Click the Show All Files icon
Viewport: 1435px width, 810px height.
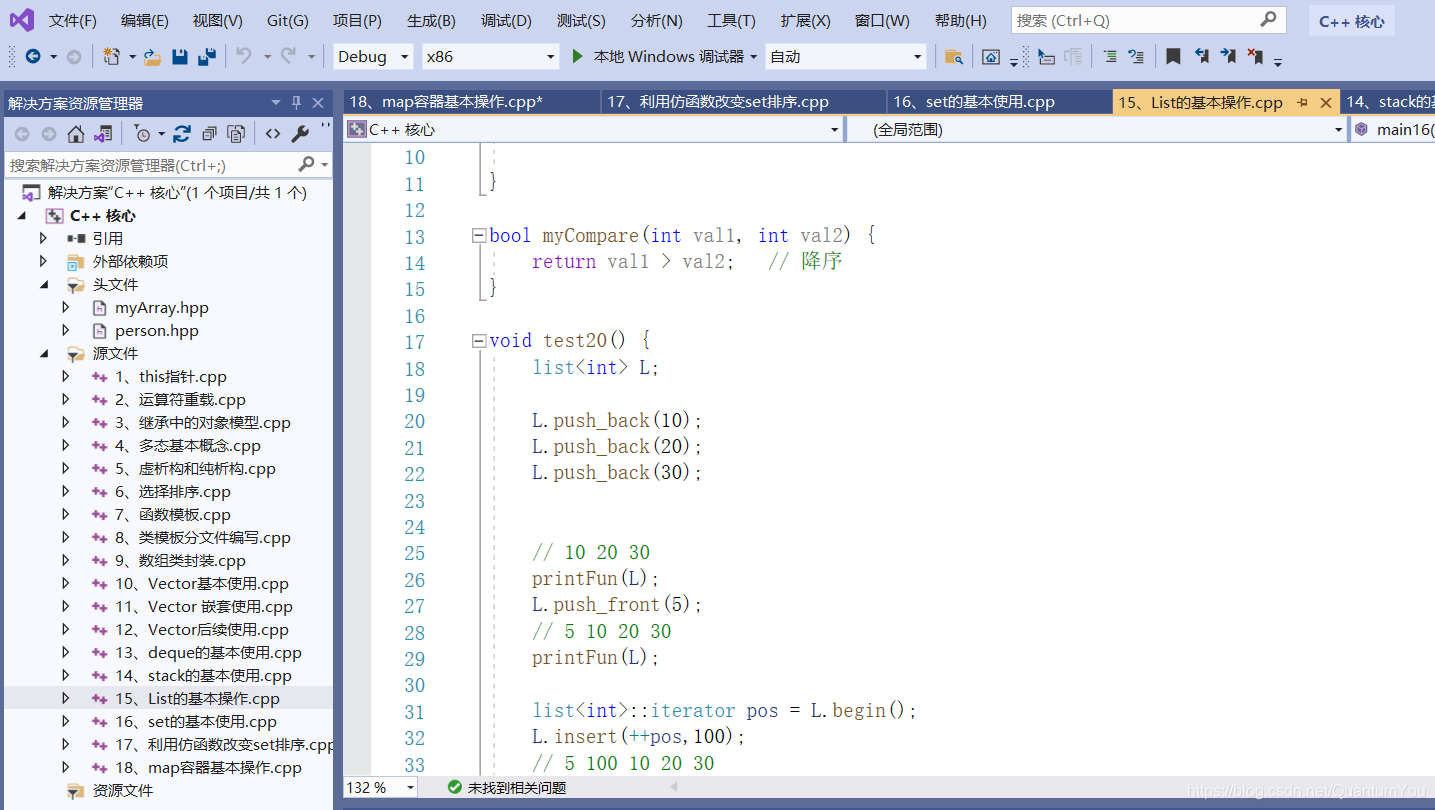[x=236, y=134]
